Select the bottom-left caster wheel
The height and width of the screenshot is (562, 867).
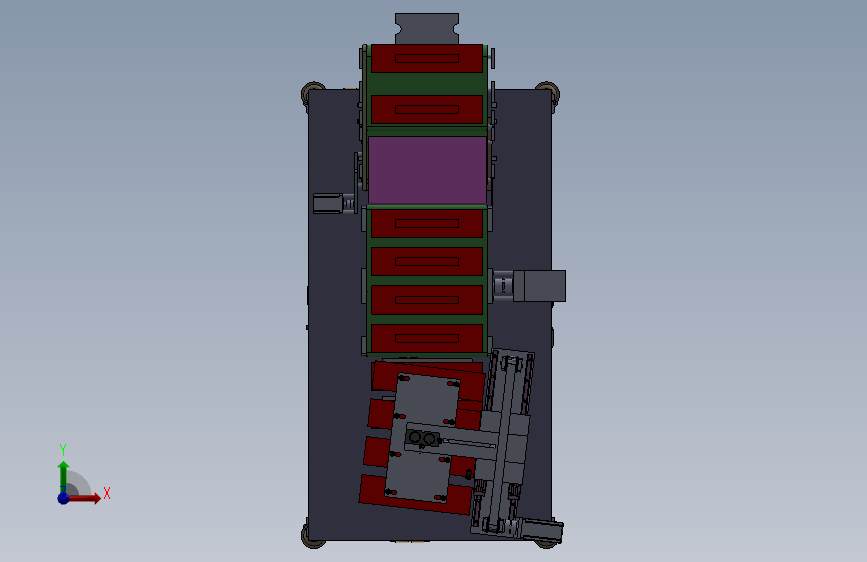(312, 535)
